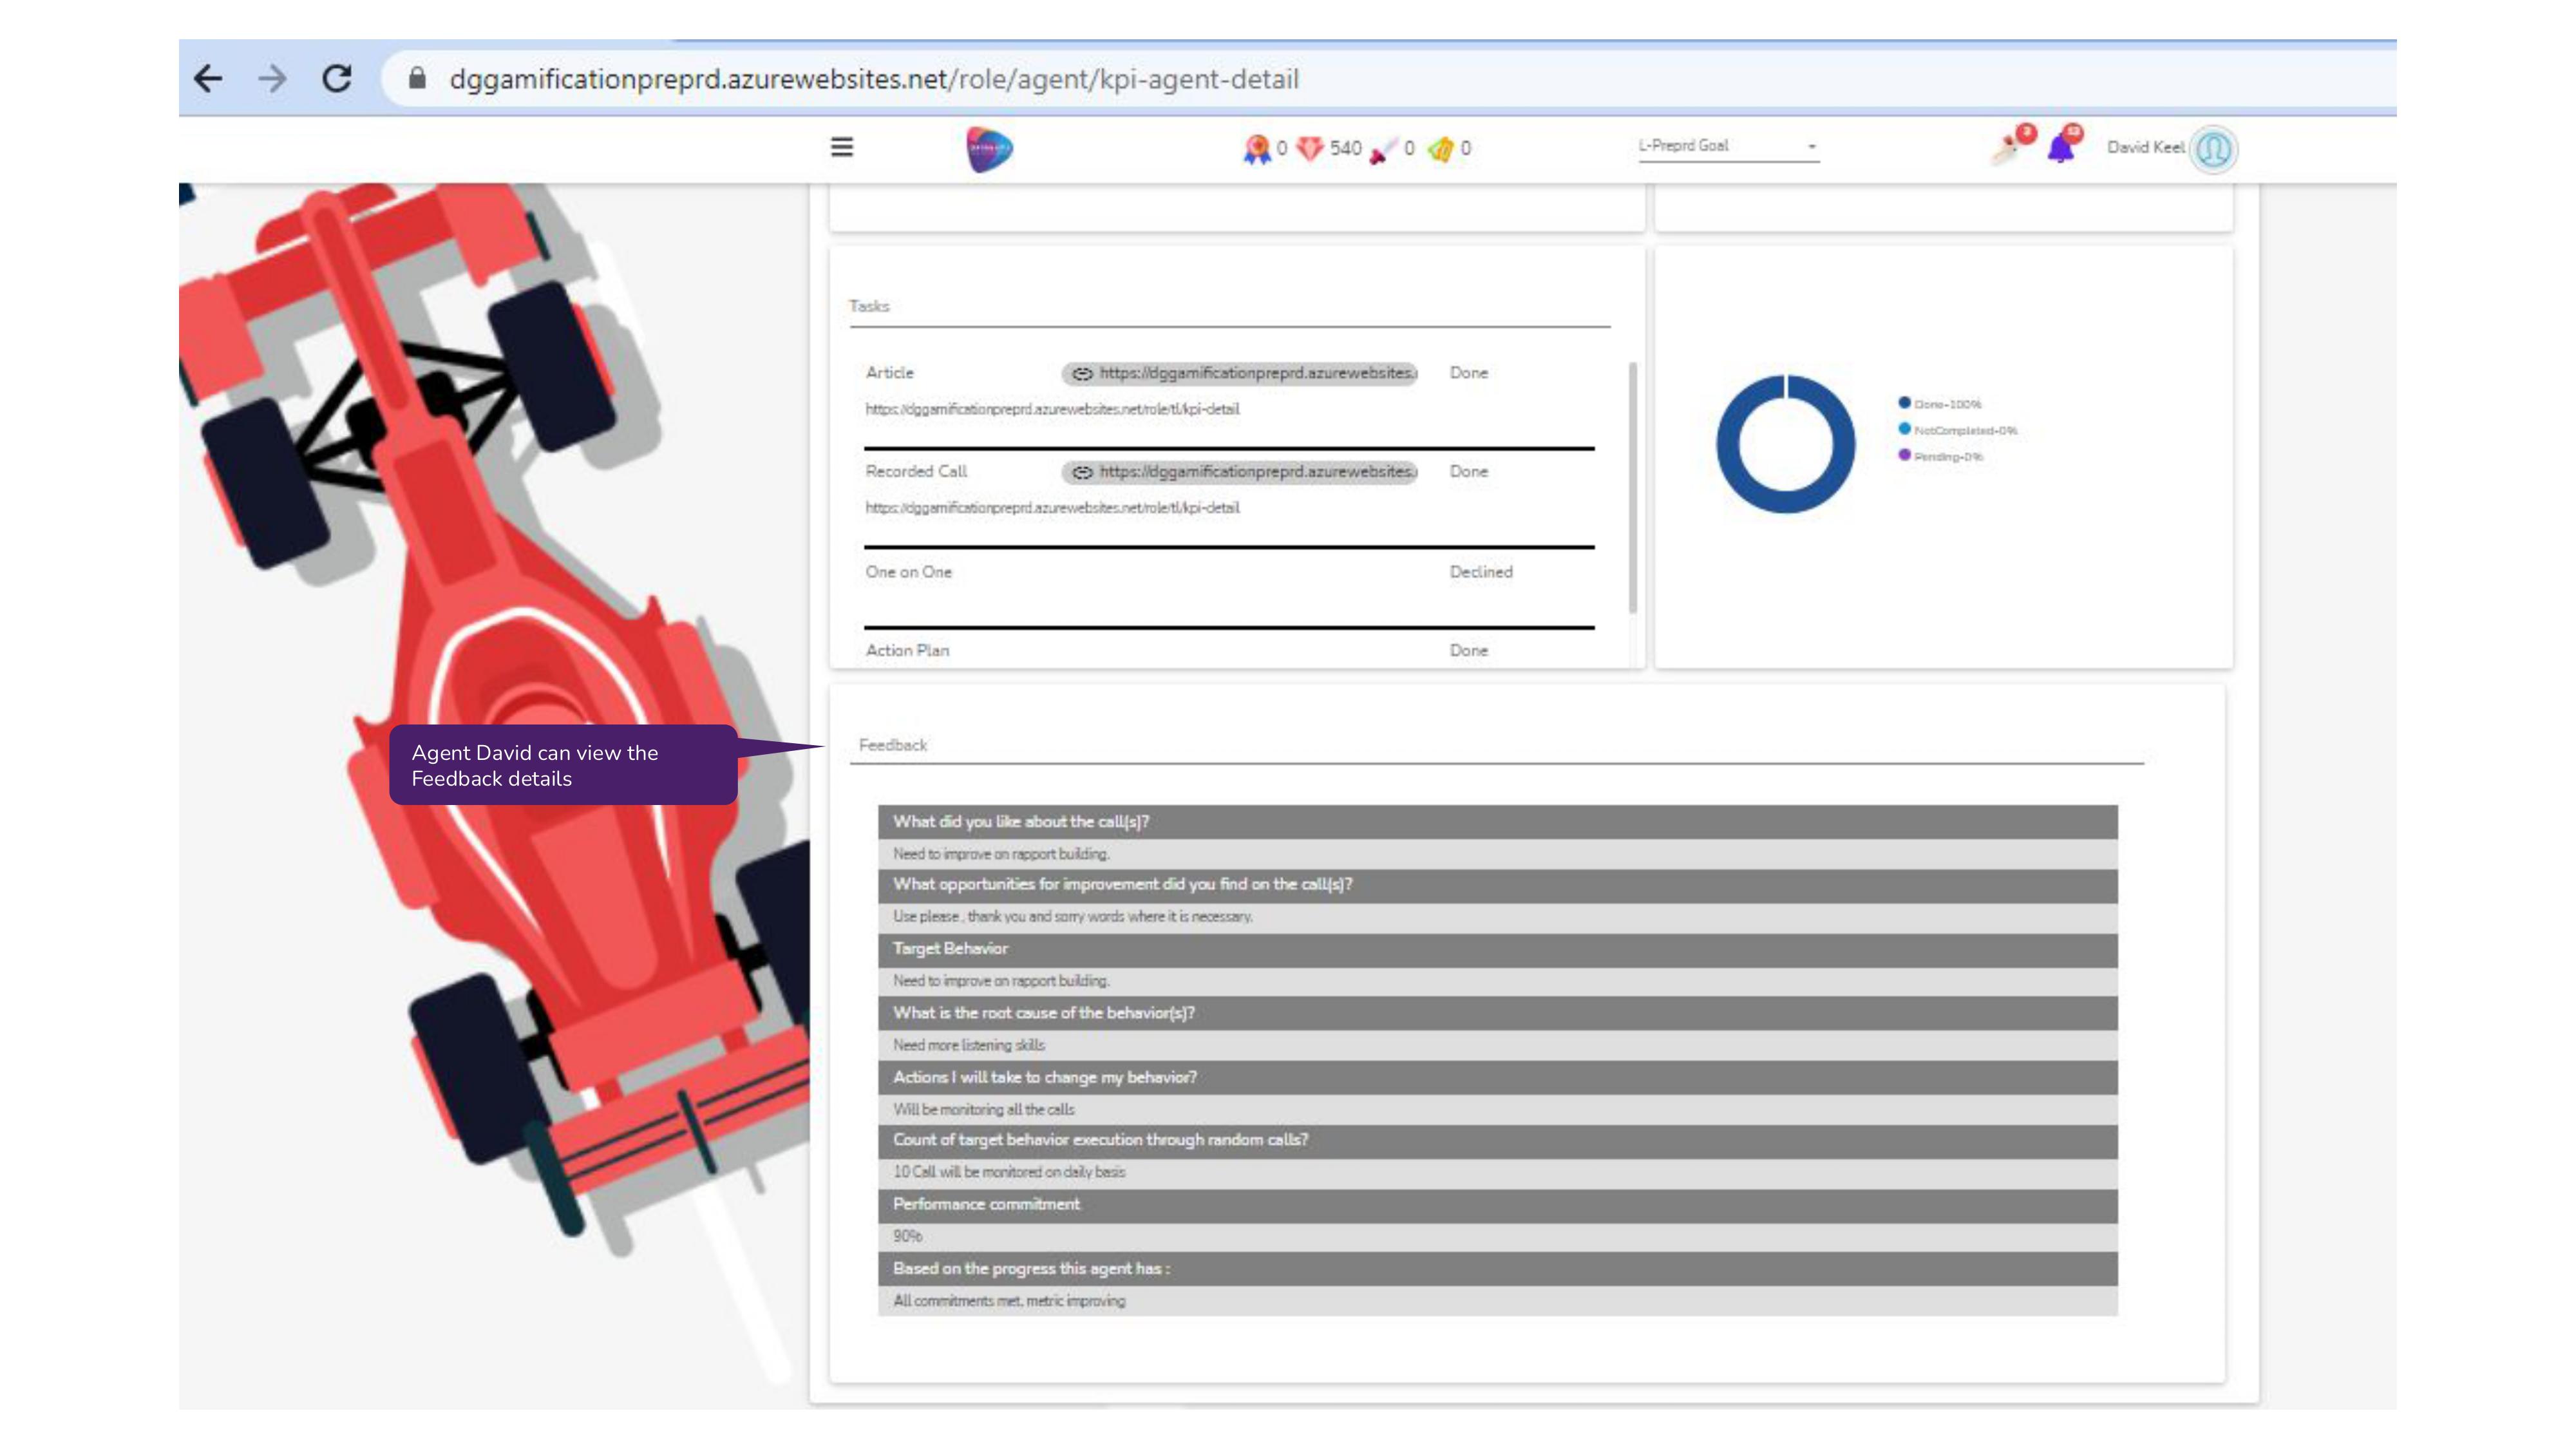Click the badge ribbon points icon
2576x1449 pixels.
(1256, 149)
